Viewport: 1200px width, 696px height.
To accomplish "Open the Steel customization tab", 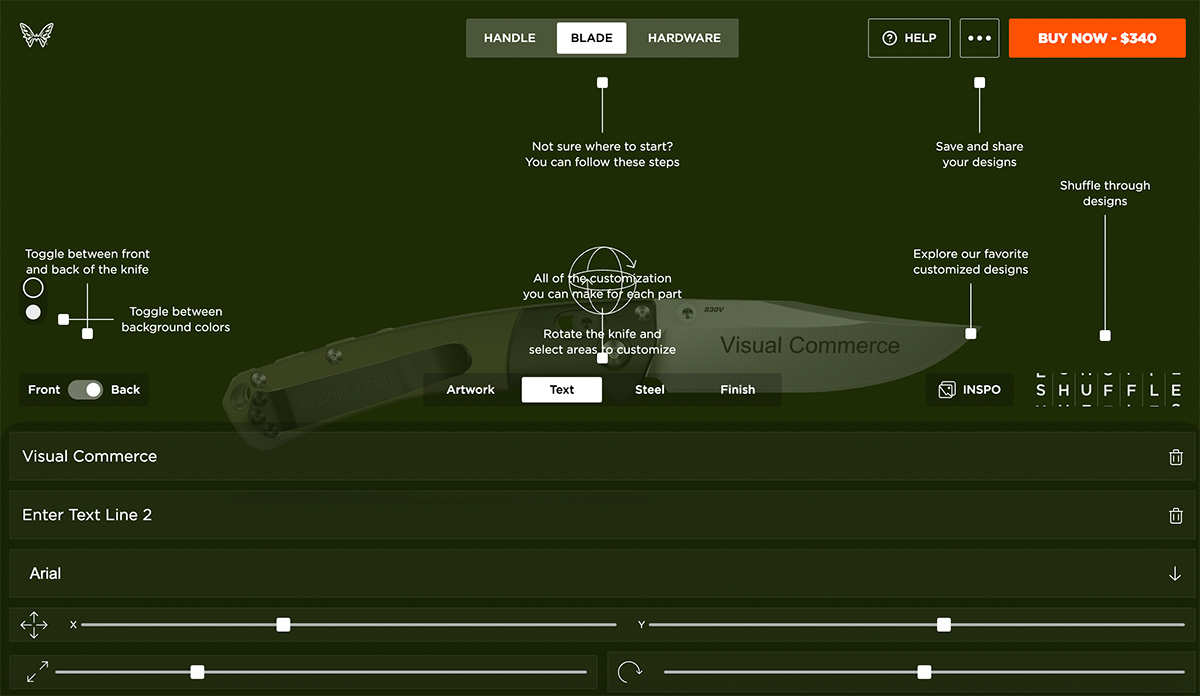I will point(650,390).
